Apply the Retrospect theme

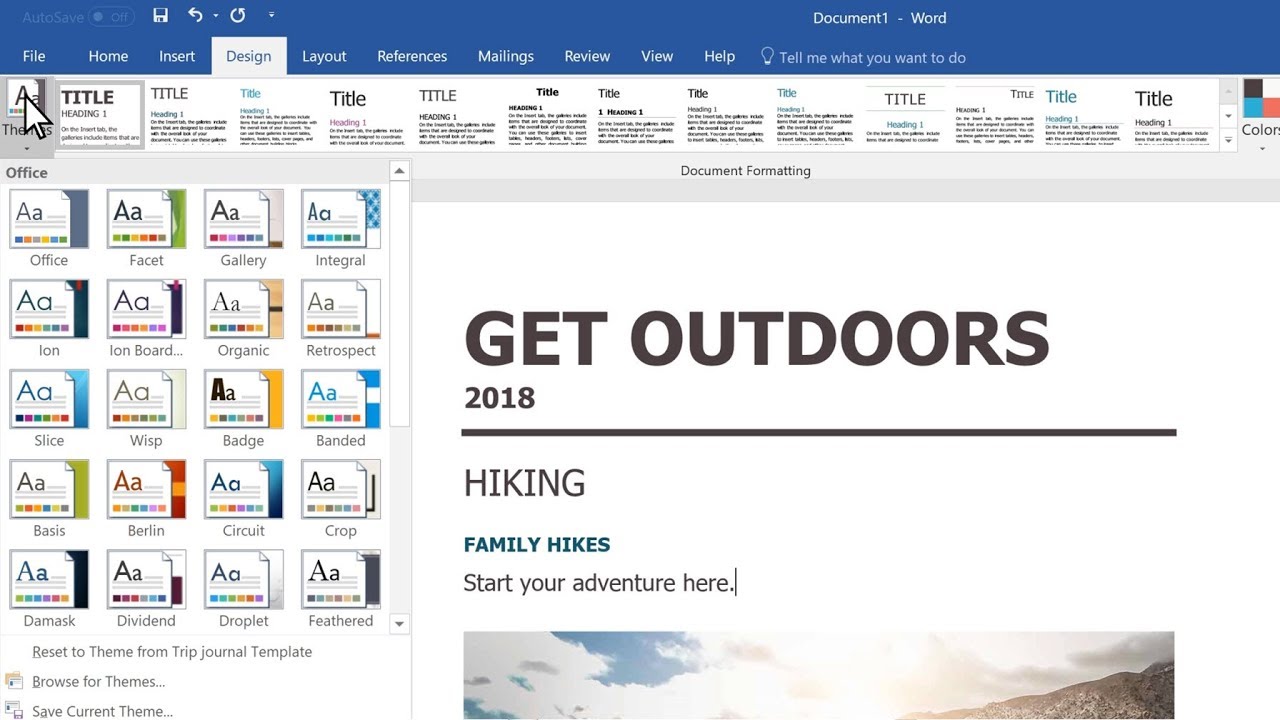click(340, 309)
